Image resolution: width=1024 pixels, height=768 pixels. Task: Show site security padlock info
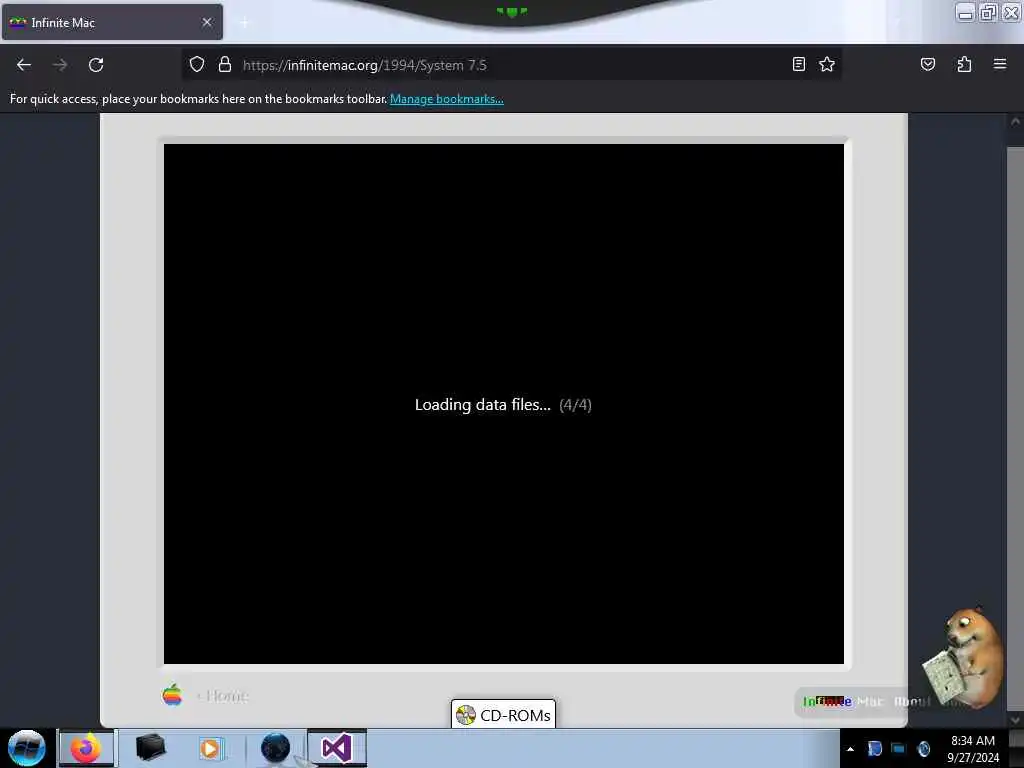pyautogui.click(x=225, y=64)
